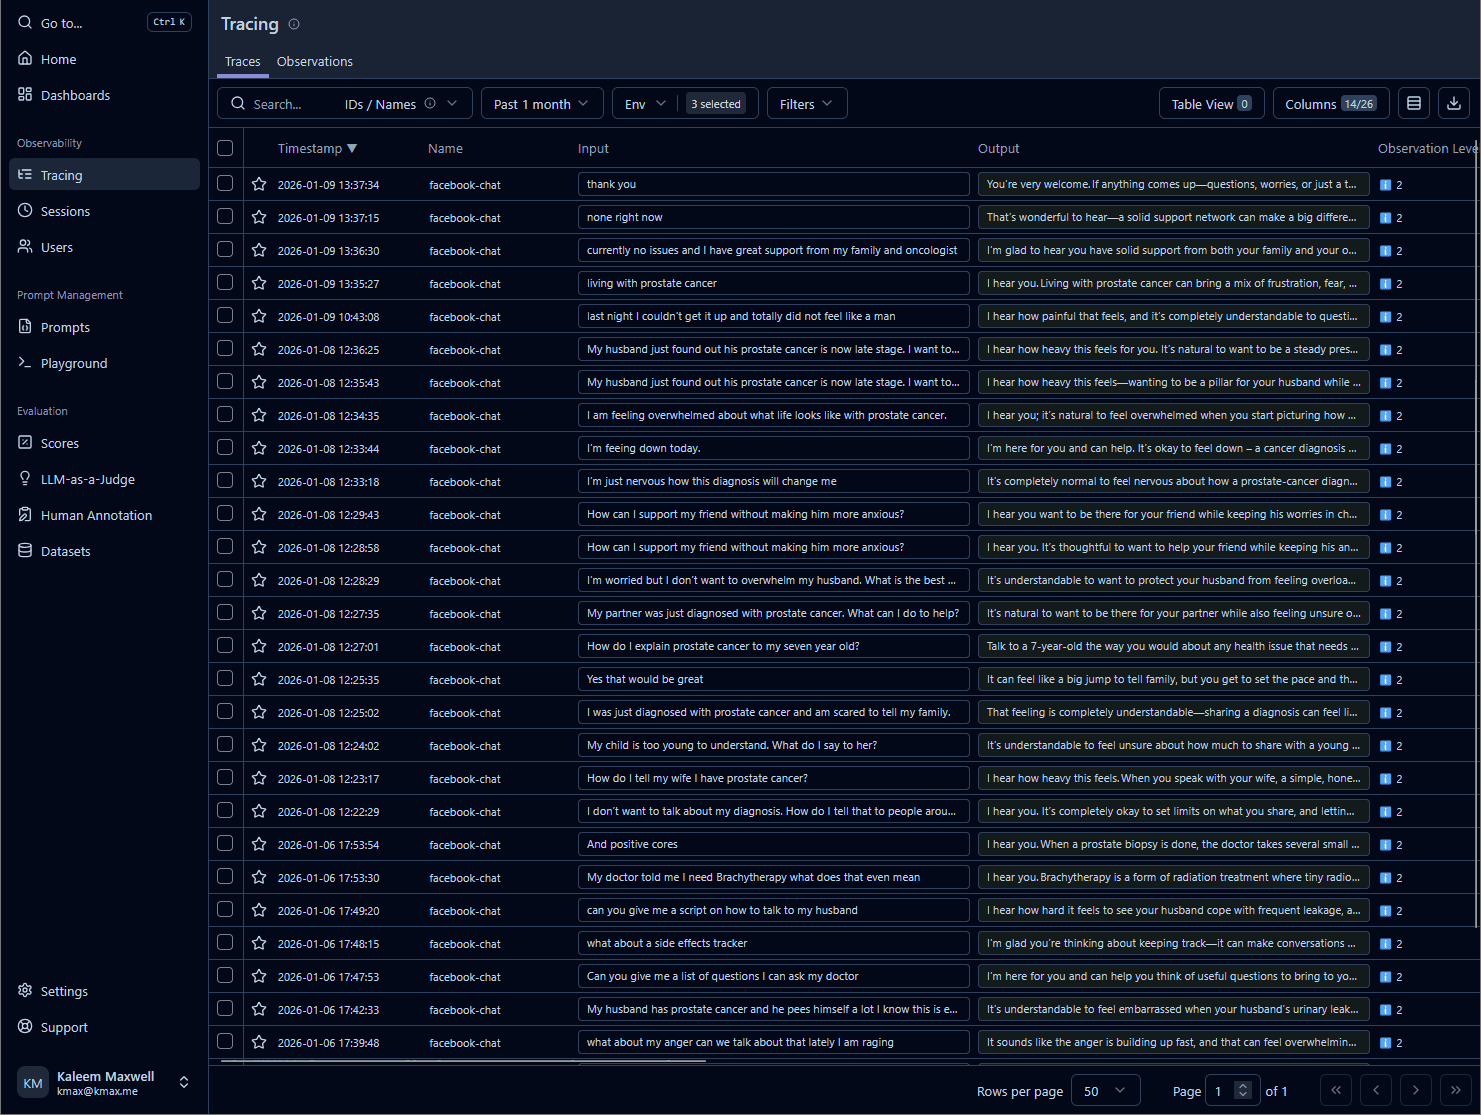Switch to the Observations tab

315,61
